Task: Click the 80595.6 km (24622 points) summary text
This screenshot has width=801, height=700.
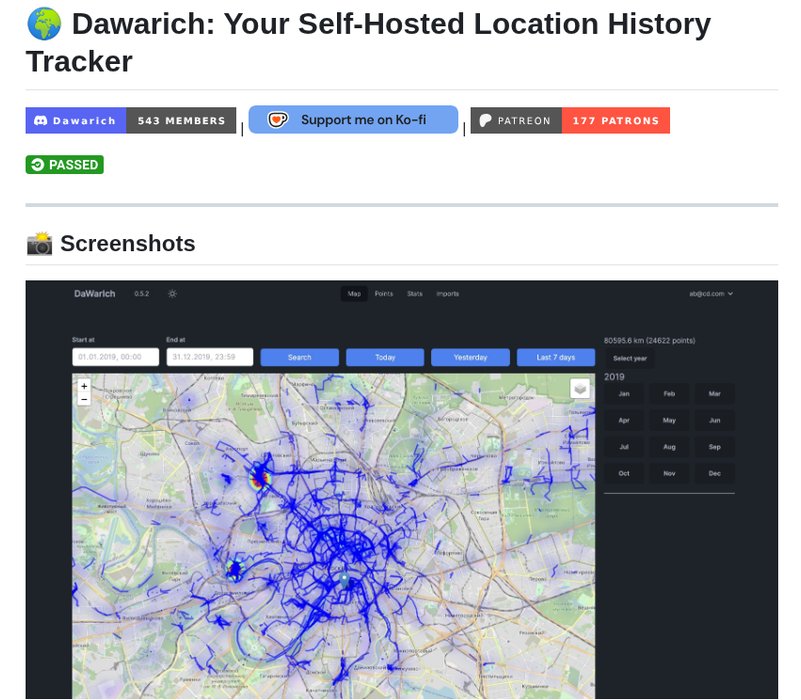Action: (649, 341)
